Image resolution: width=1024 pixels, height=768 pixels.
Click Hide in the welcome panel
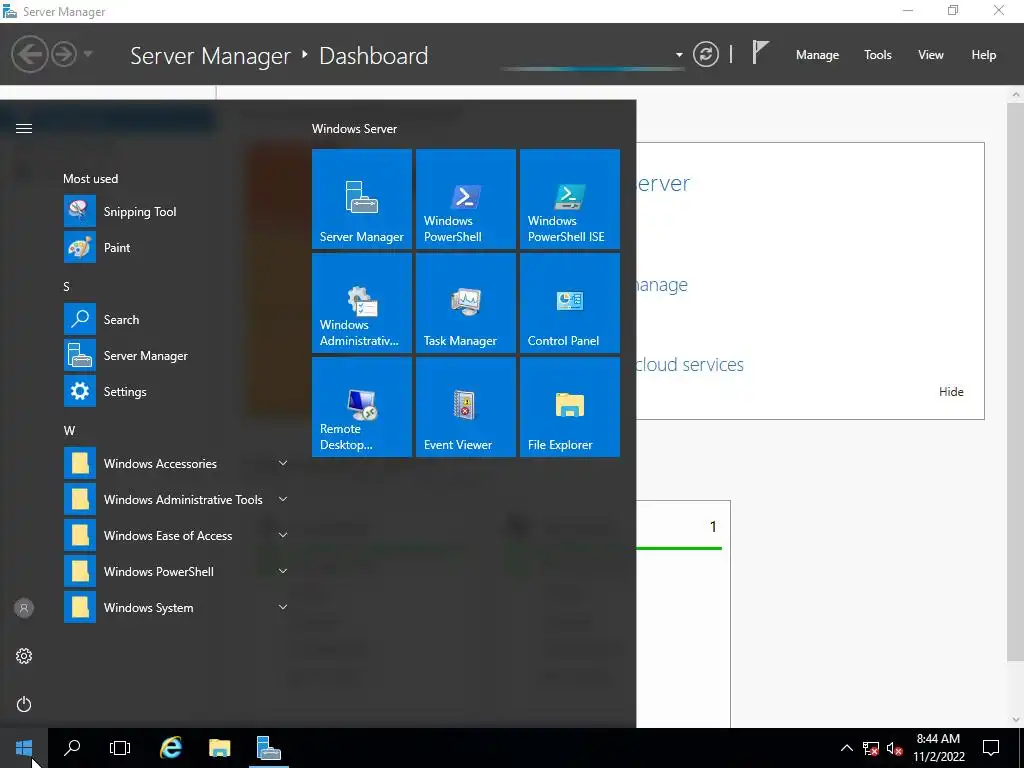tap(951, 391)
